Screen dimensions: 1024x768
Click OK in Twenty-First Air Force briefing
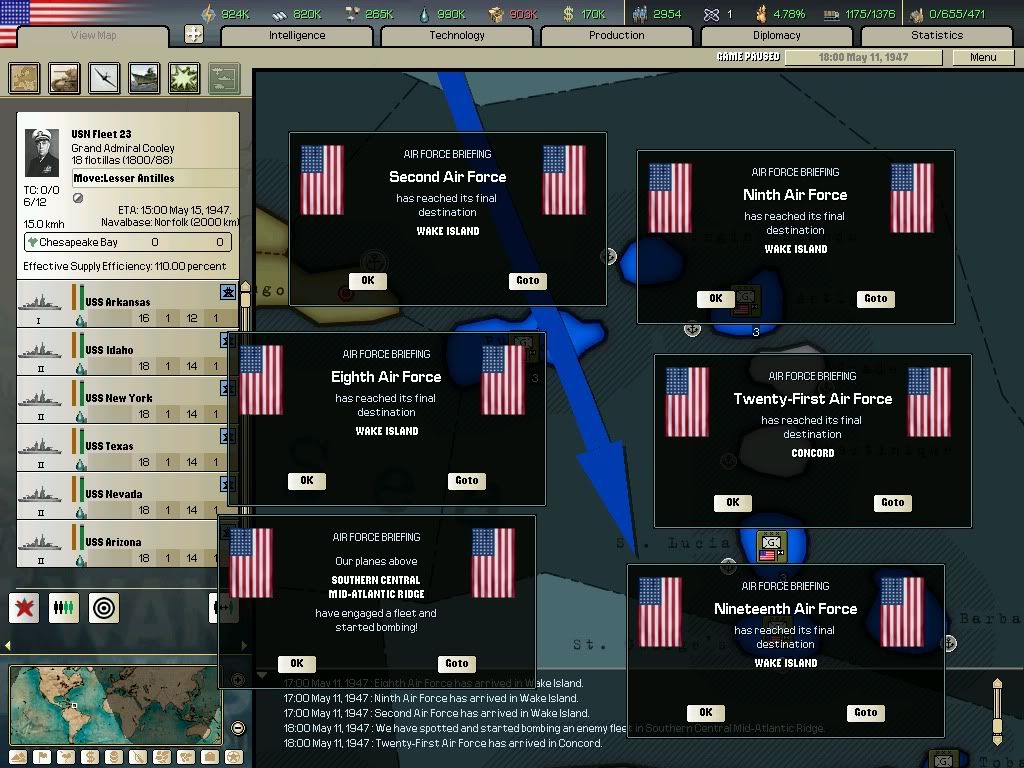click(733, 503)
